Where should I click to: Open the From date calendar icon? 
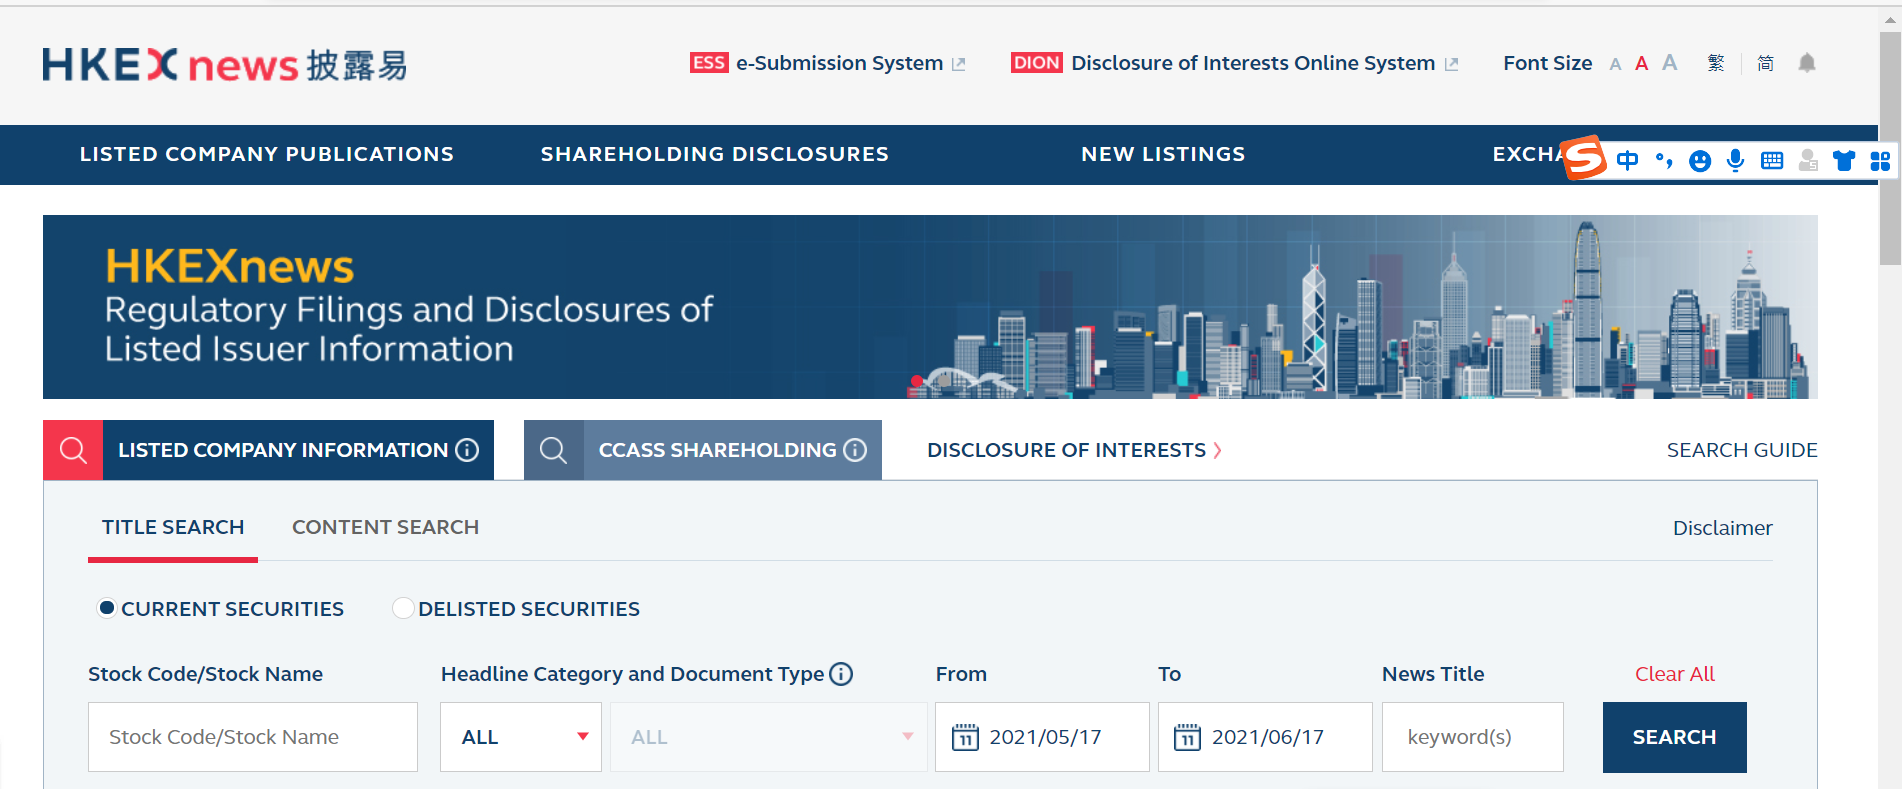pos(965,737)
